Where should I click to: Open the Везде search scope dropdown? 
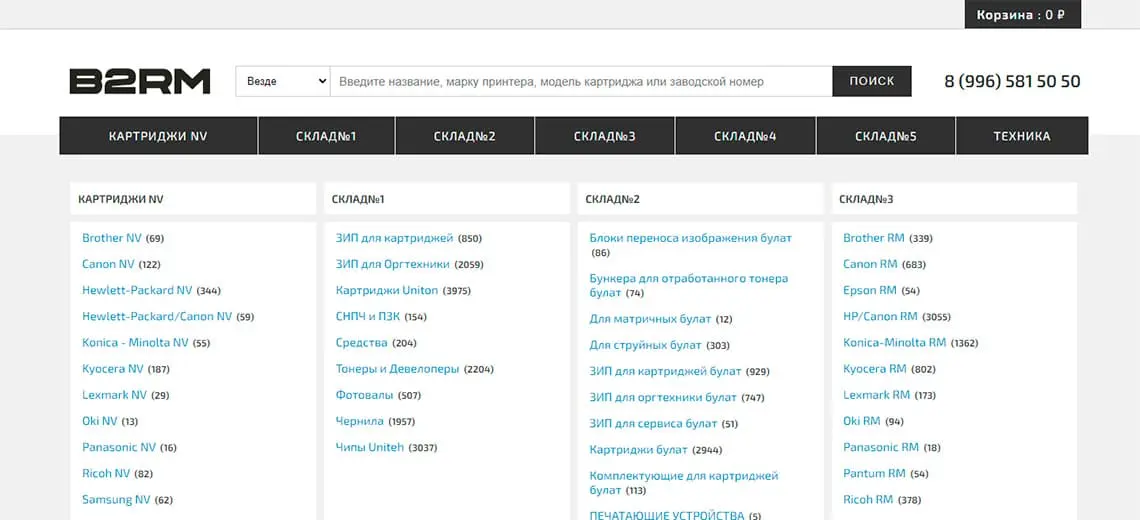[283, 81]
